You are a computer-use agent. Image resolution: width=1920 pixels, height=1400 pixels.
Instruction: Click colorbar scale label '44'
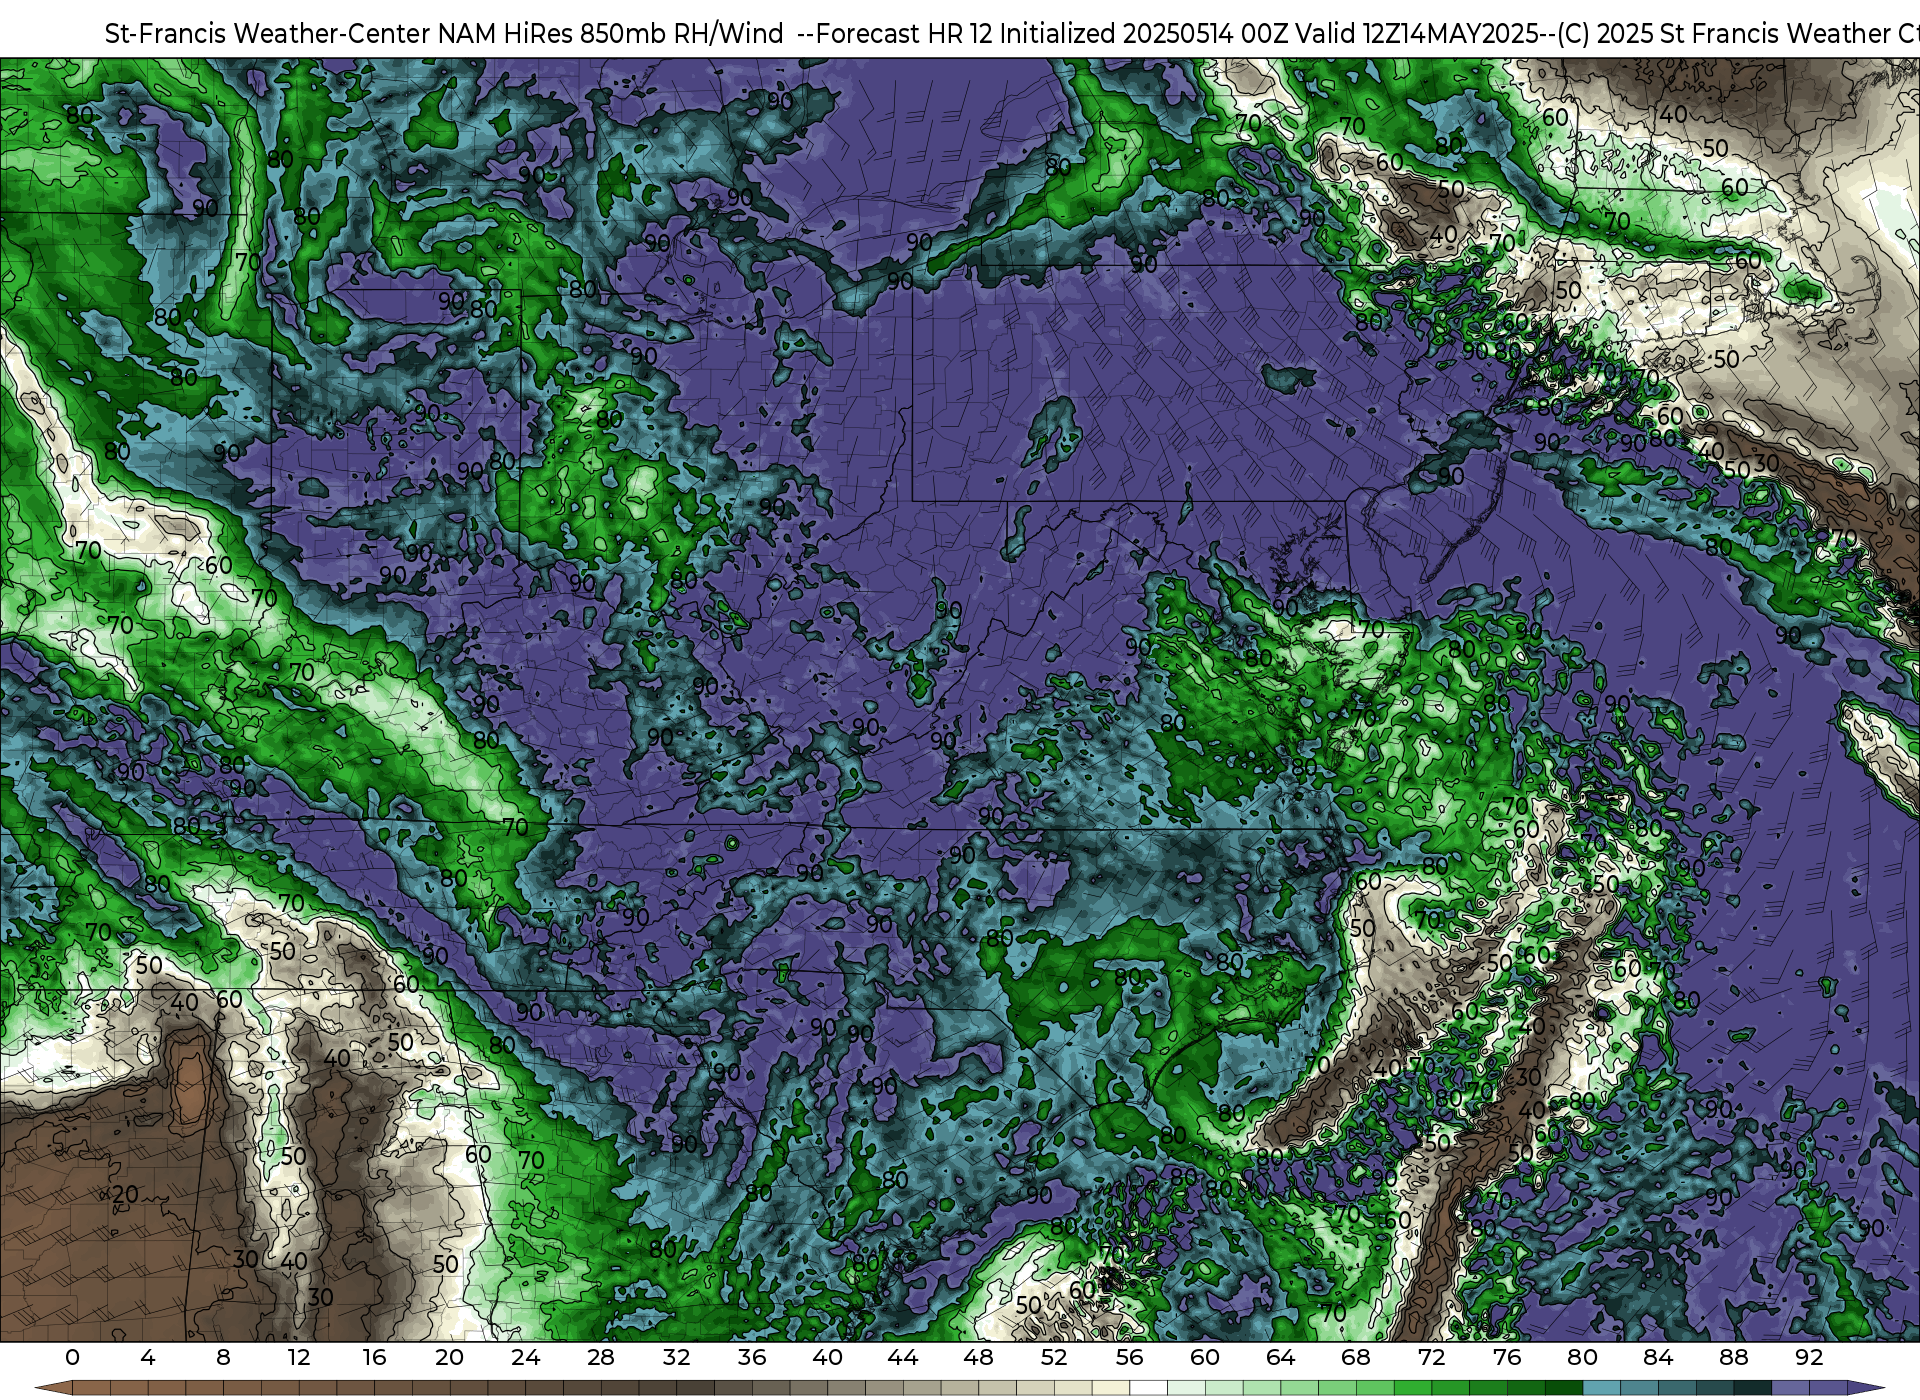click(902, 1357)
